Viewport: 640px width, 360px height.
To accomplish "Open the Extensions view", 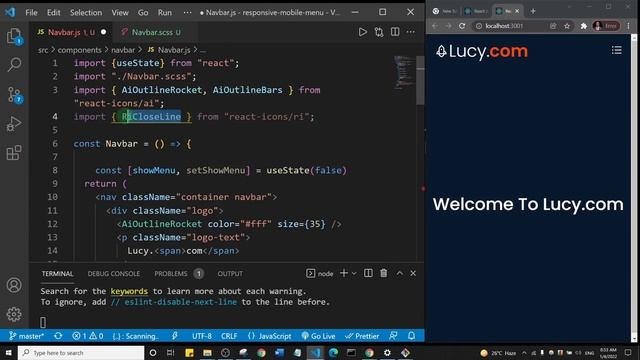I will [x=14, y=153].
